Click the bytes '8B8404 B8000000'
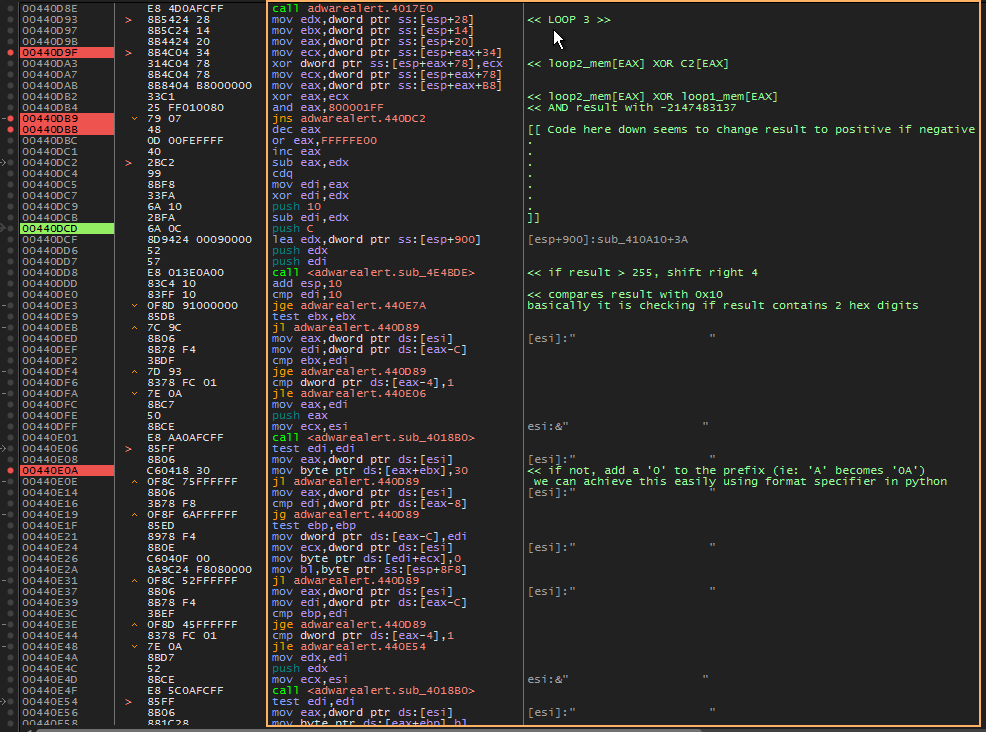Screen dimensions: 986x732 tap(199, 86)
